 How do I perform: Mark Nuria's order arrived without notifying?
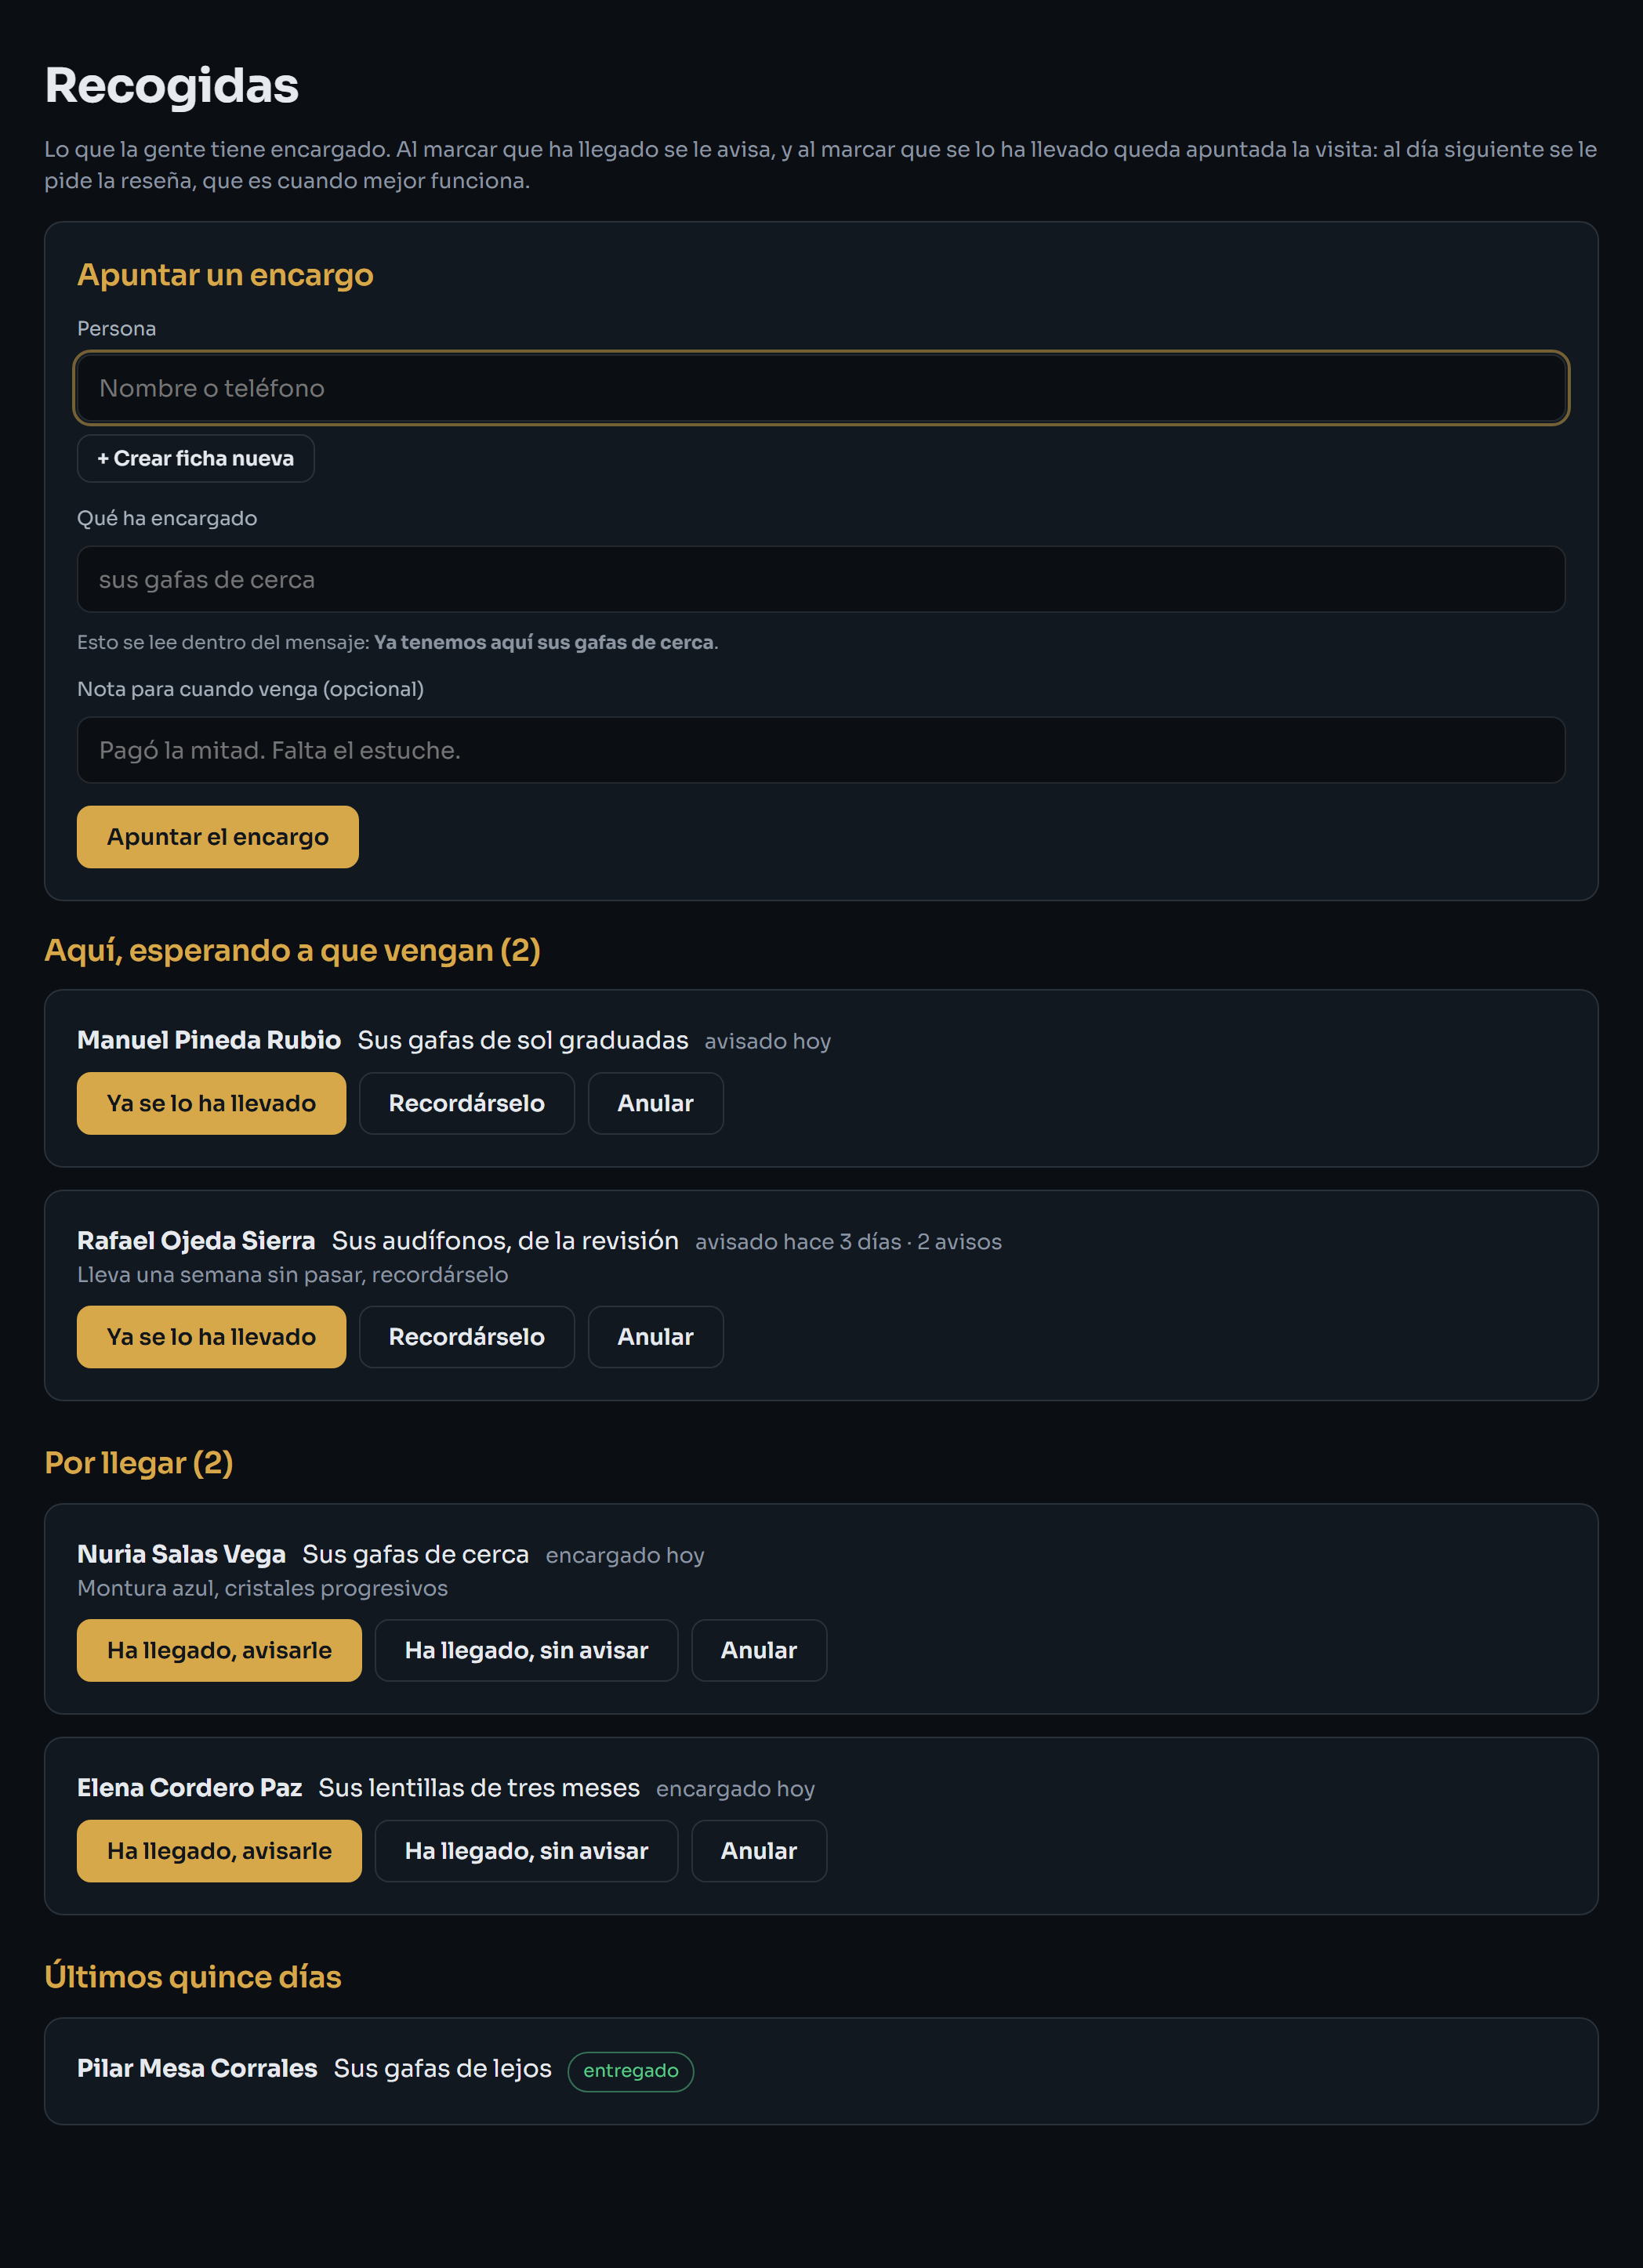pyautogui.click(x=527, y=1650)
